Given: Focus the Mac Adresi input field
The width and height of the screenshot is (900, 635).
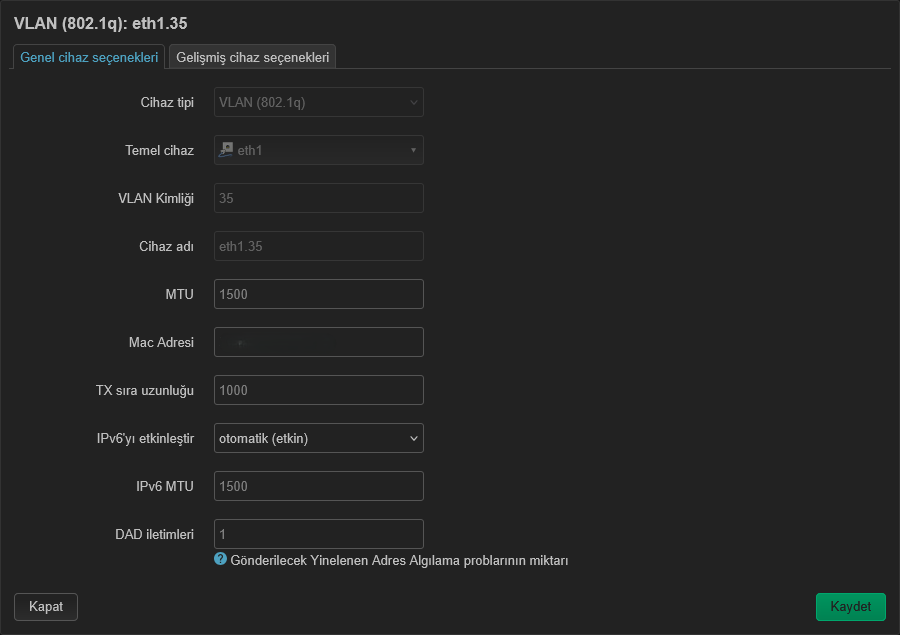Looking at the screenshot, I should click(x=319, y=342).
